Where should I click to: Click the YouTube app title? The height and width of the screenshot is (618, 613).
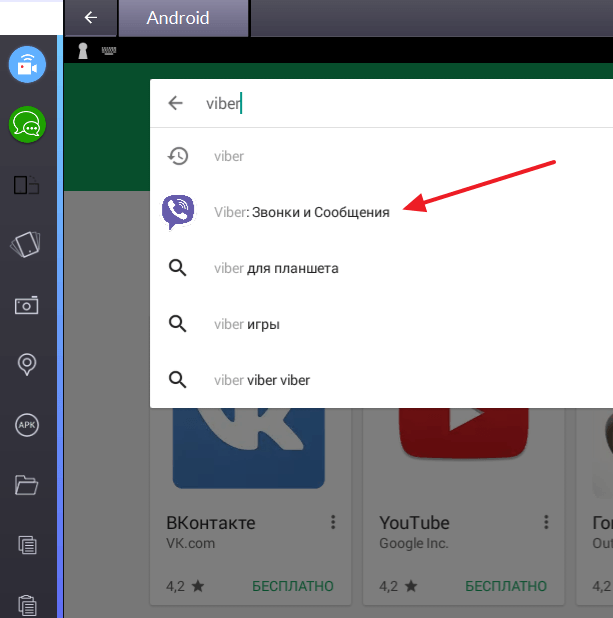414,523
